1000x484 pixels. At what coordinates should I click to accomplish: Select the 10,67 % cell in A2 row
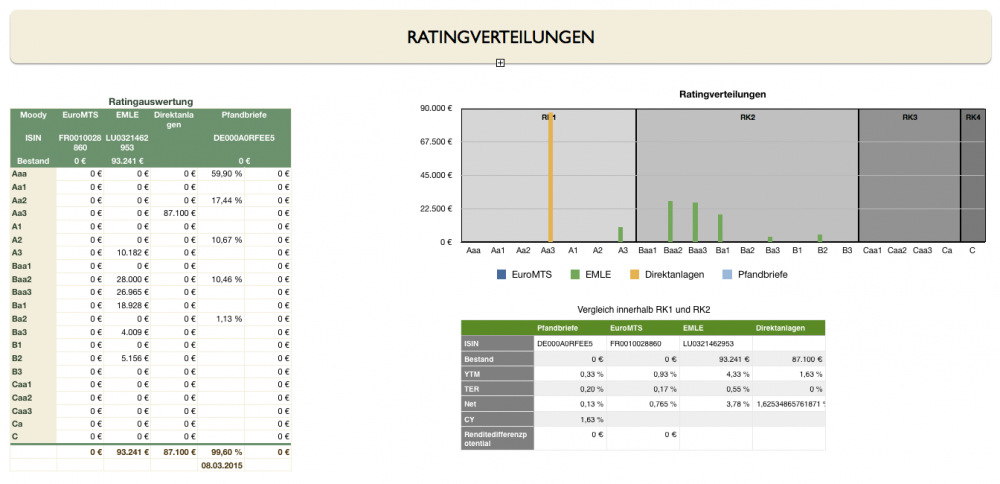(x=221, y=240)
